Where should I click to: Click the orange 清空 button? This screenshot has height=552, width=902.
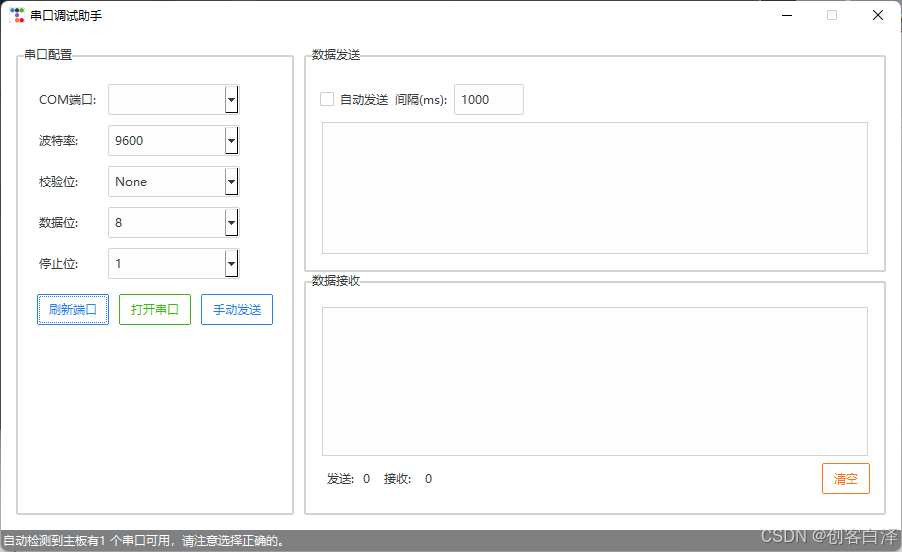tap(846, 478)
